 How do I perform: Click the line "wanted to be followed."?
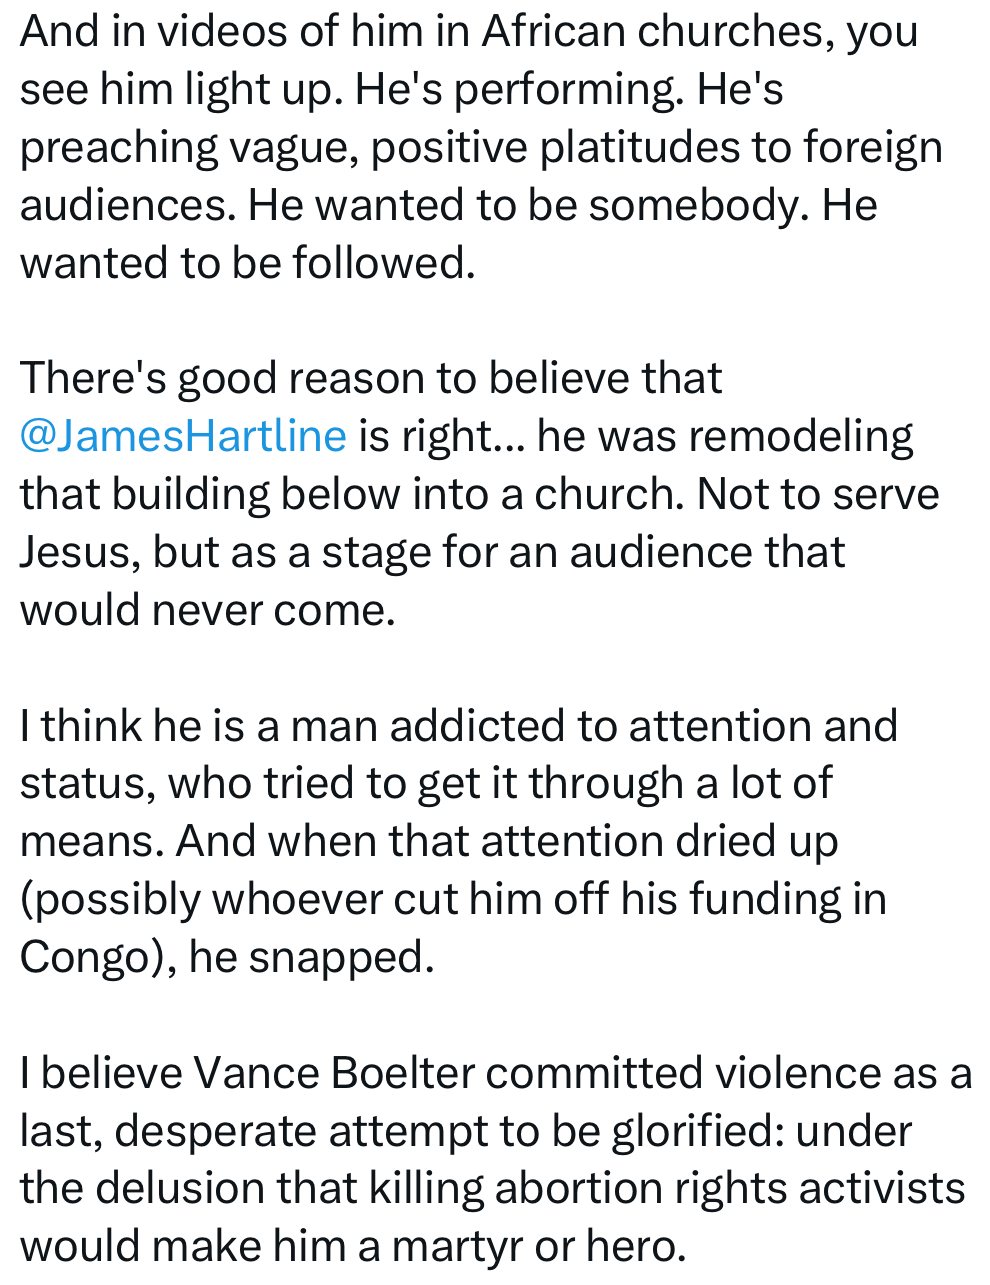click(247, 263)
